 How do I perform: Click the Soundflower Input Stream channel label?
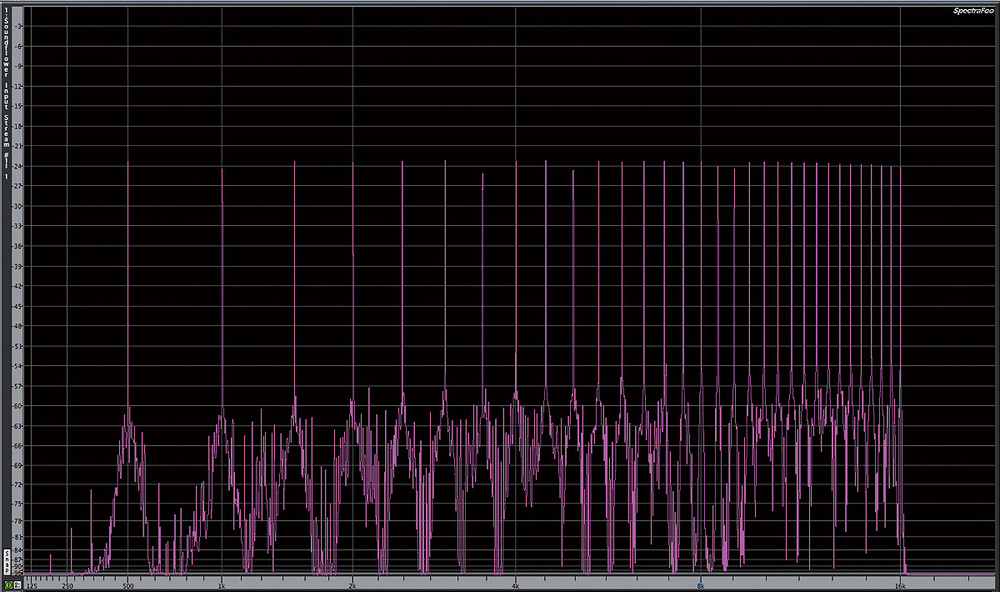[6, 93]
